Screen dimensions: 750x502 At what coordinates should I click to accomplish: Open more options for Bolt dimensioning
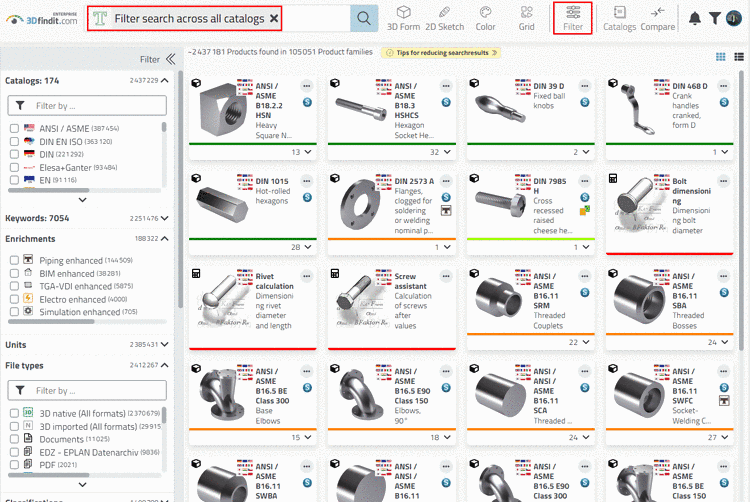724,181
